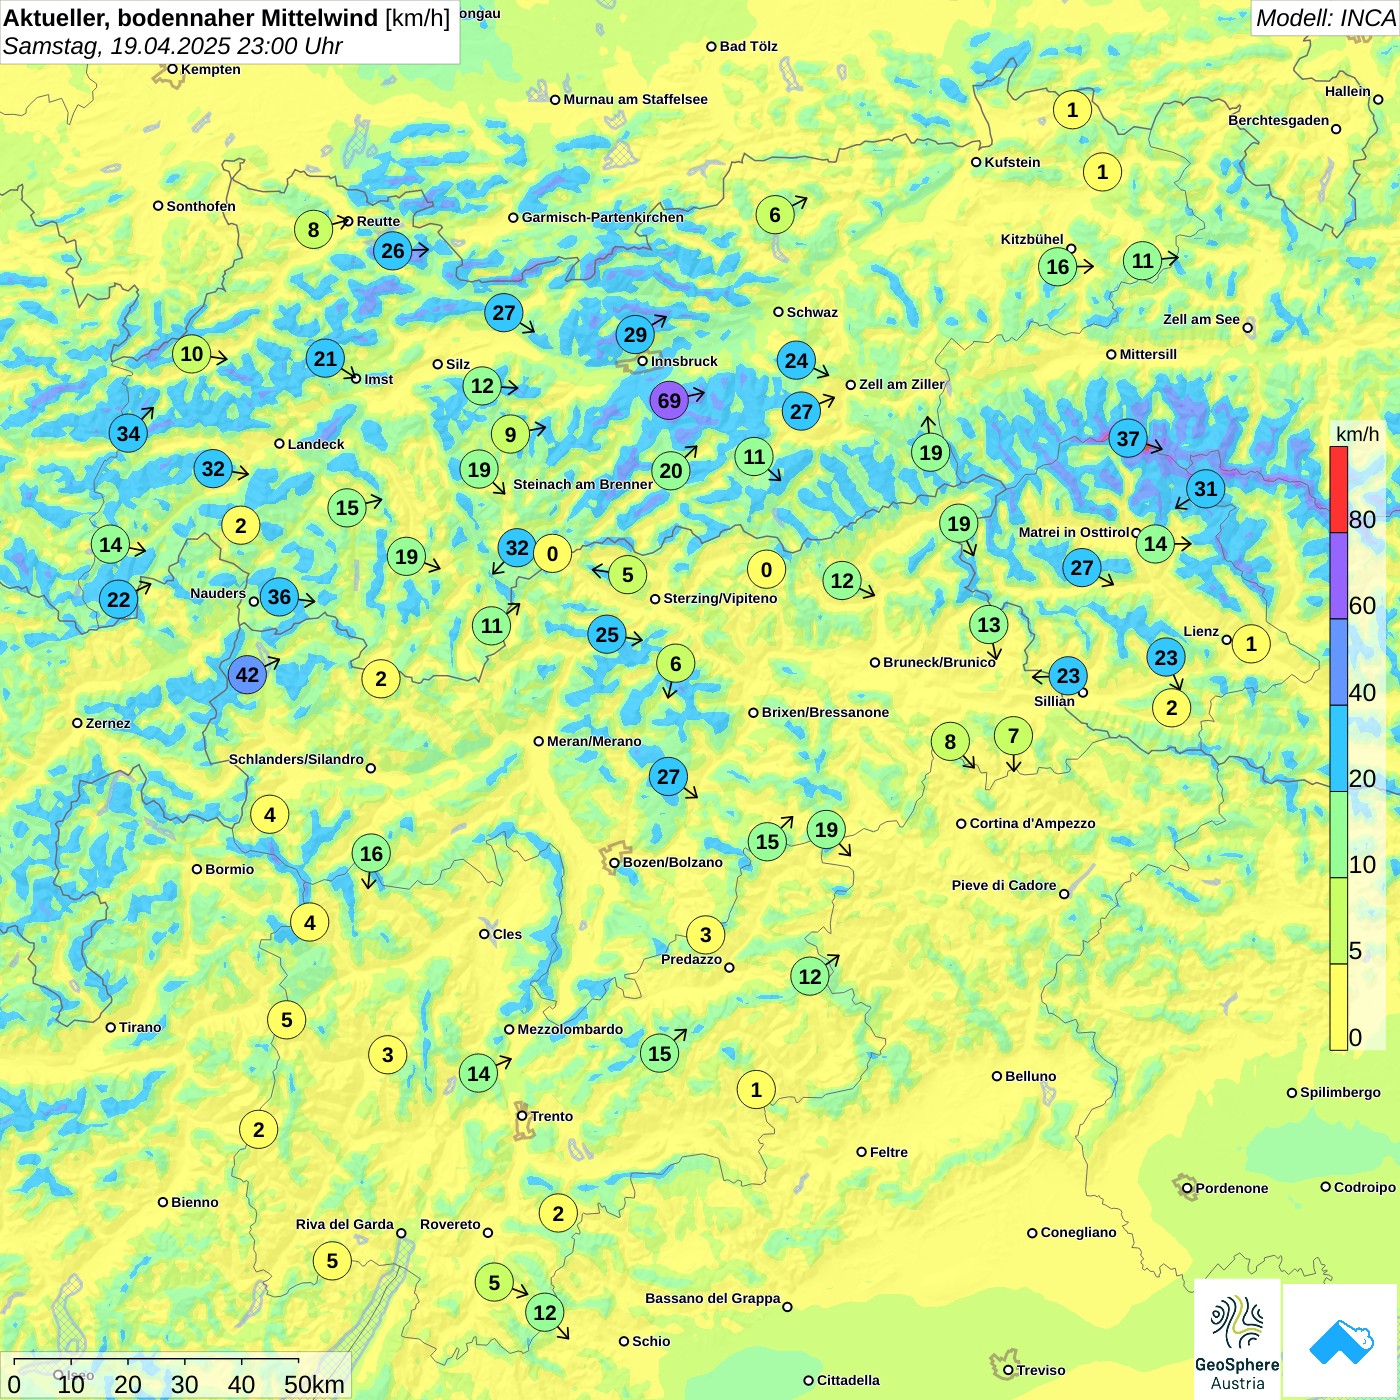Click the 9 km/h wind marker
Viewport: 1400px width, 1400px height.
(x=510, y=434)
